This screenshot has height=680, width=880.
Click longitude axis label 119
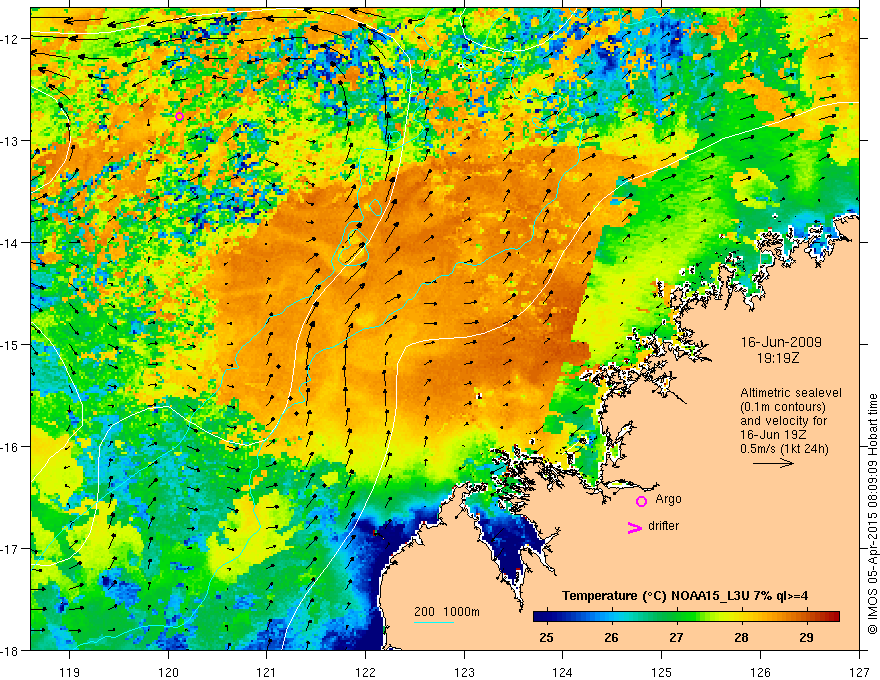coord(70,672)
